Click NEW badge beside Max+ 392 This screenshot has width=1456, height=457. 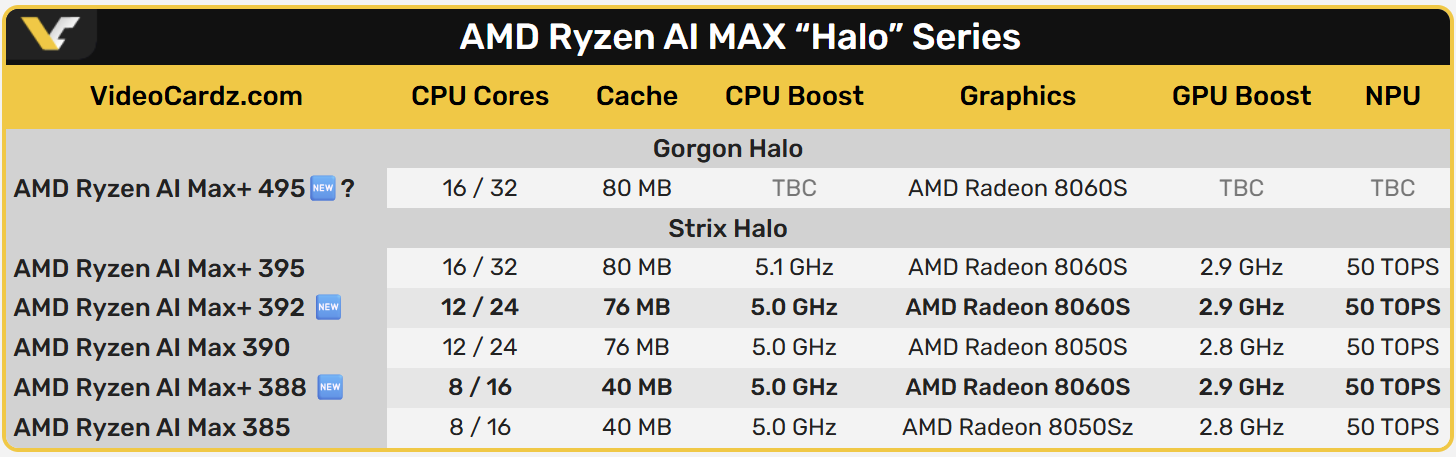coord(328,308)
